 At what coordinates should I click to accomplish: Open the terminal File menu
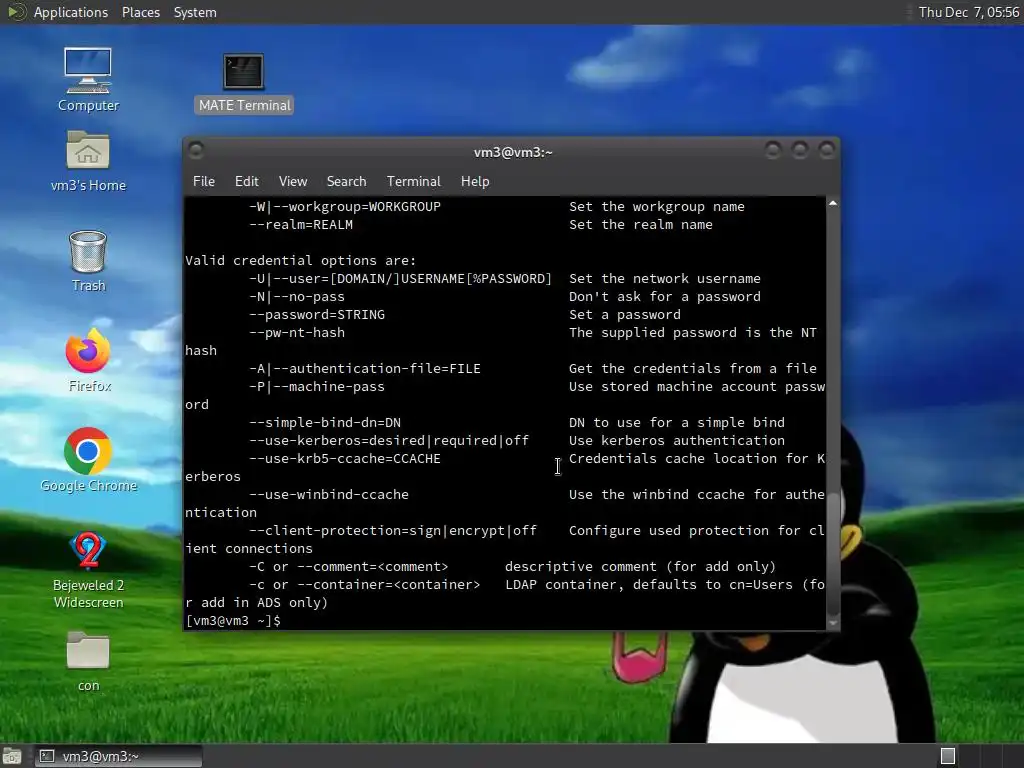204,182
